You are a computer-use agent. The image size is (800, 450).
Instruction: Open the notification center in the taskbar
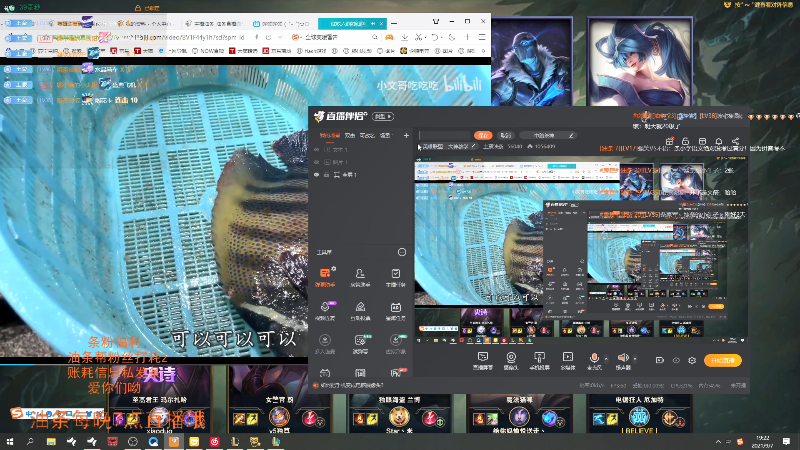point(786,441)
